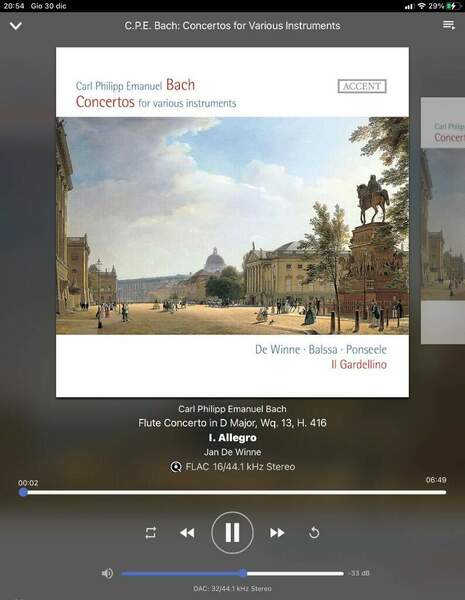Collapse the now playing view with chevron
The width and height of the screenshot is (465, 600).
point(16,26)
